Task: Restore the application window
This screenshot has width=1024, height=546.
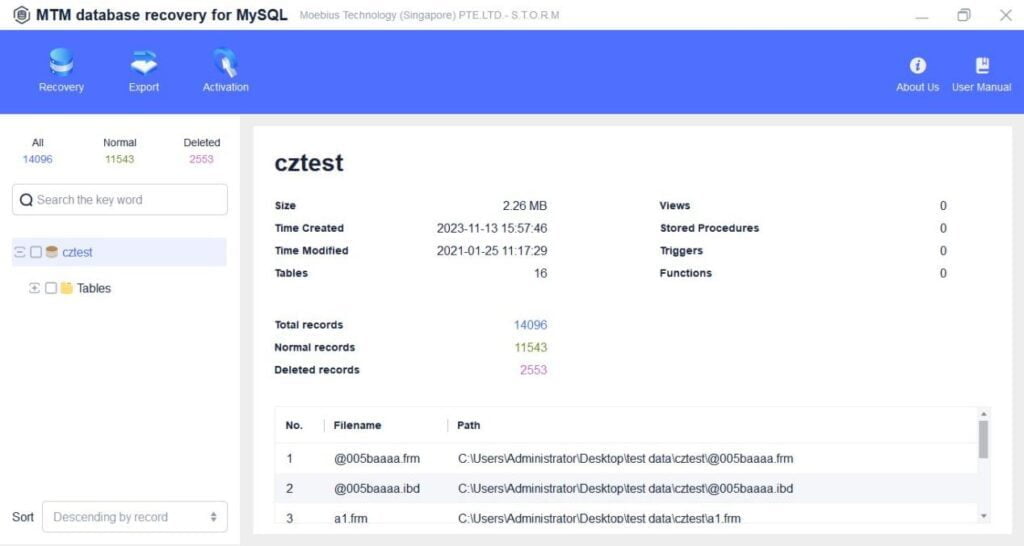Action: [963, 15]
